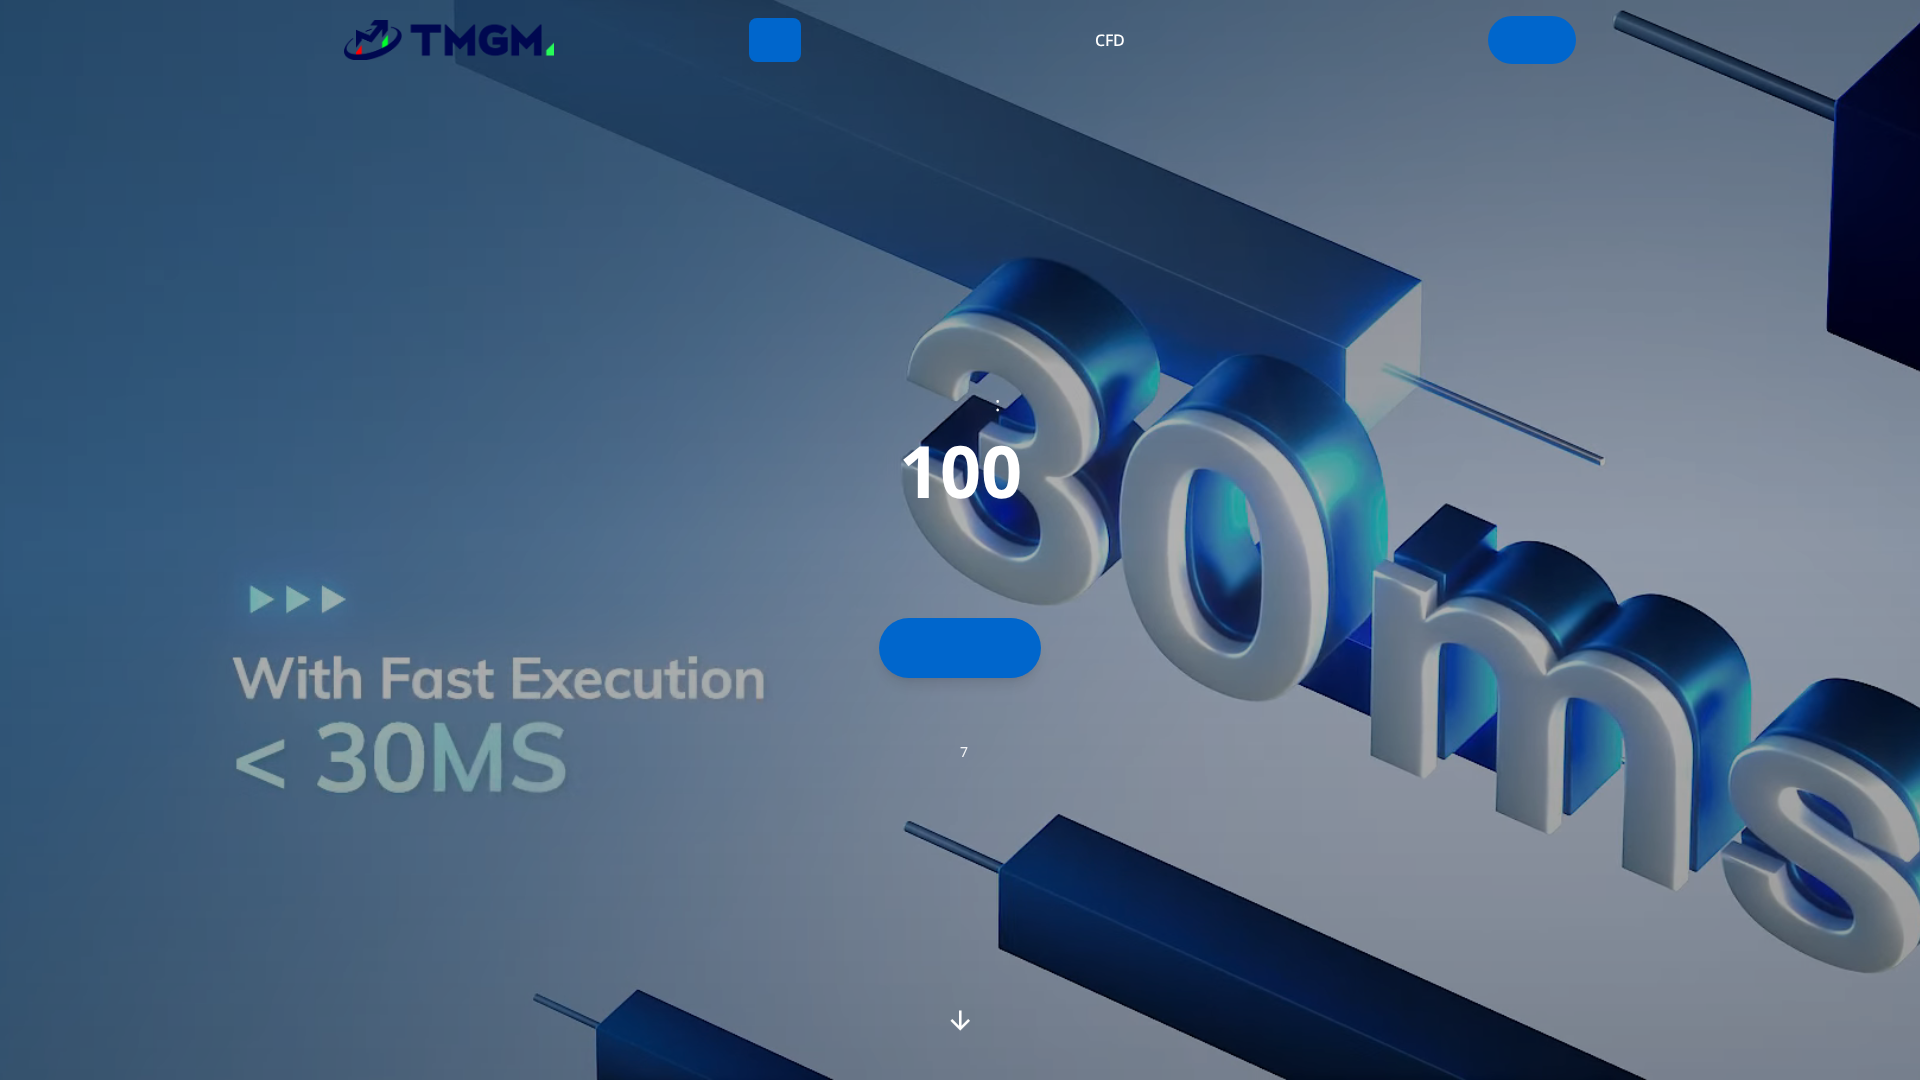Click the TMGM logo in the header
1920x1080 pixels.
[449, 40]
